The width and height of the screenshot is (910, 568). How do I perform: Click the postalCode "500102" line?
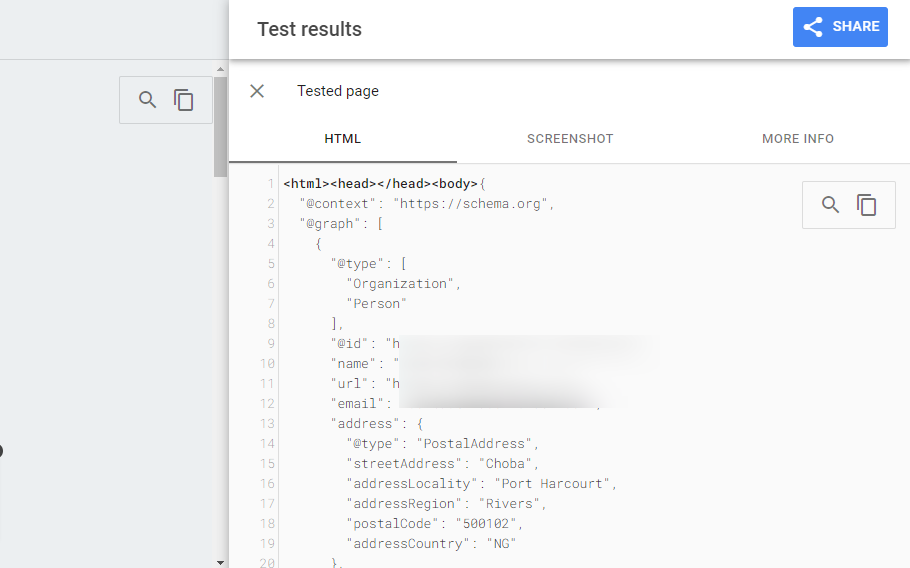coord(435,524)
